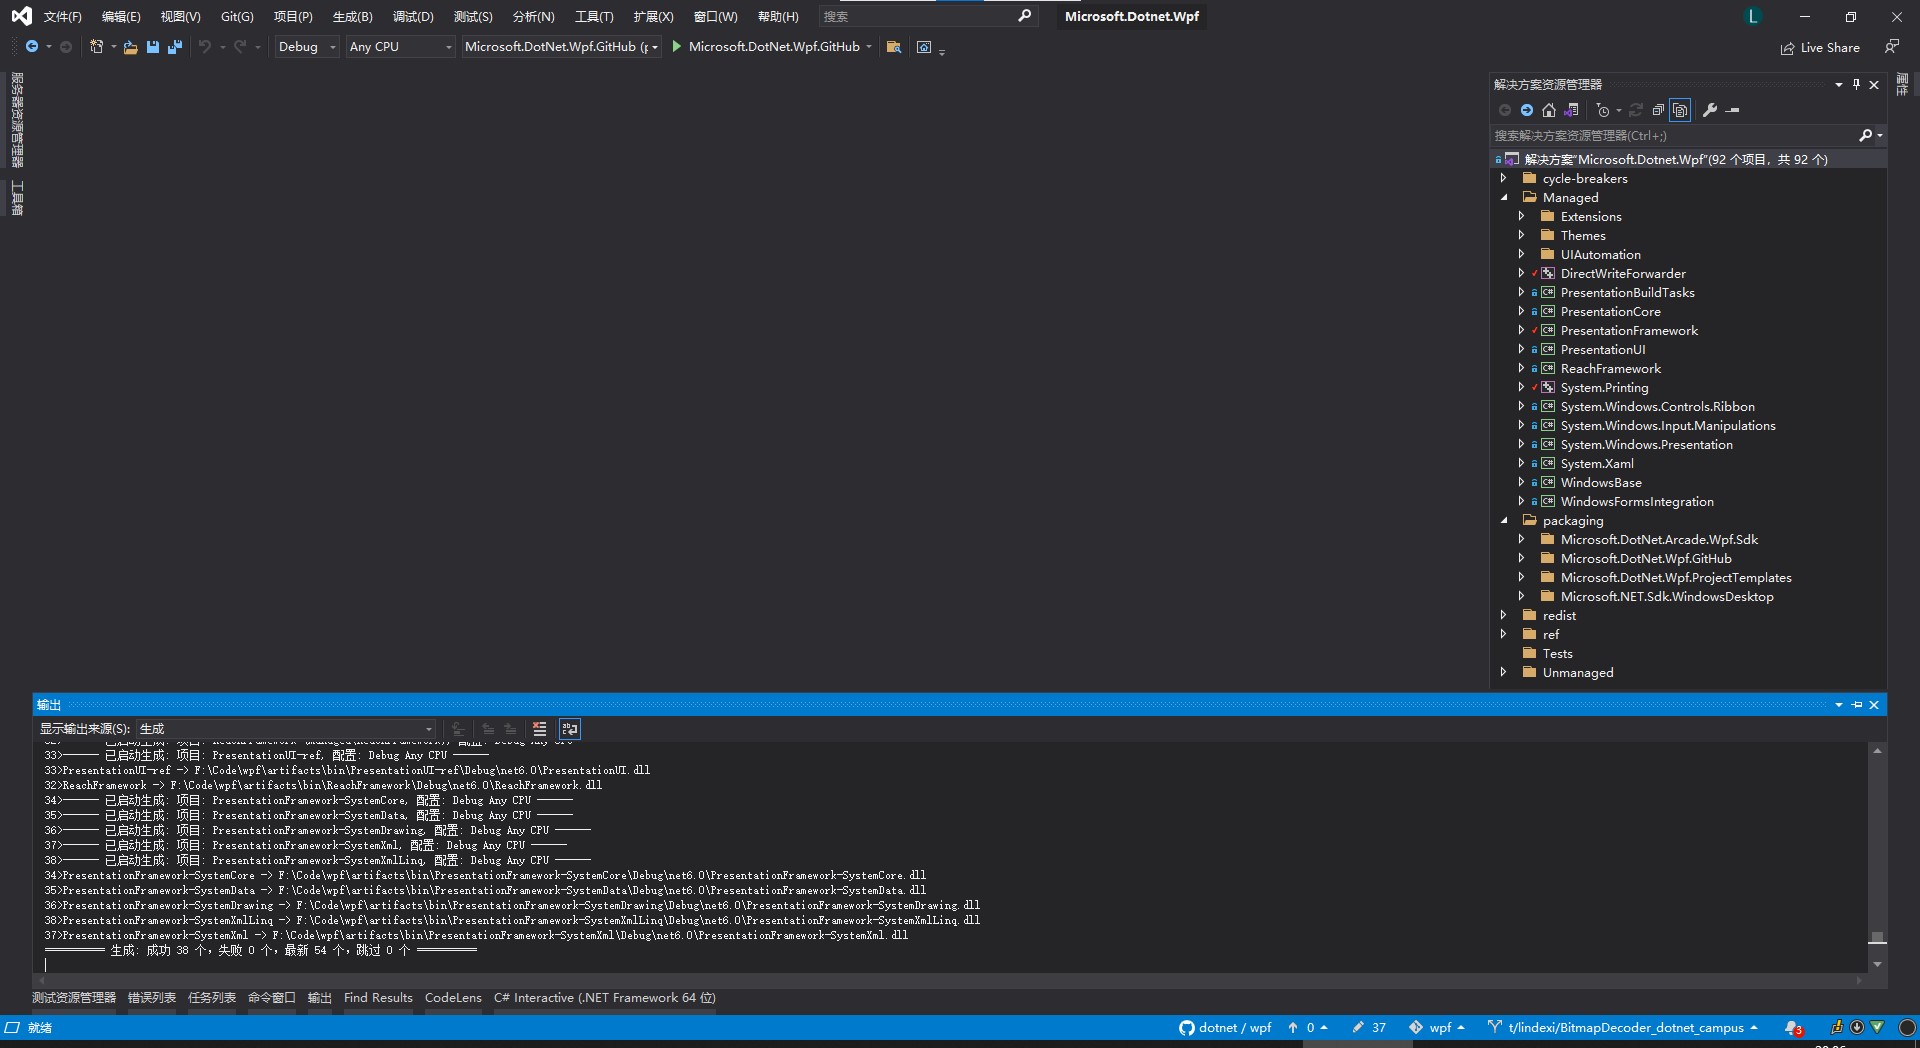Image resolution: width=1920 pixels, height=1048 pixels.
Task: Open Solution Explorer properties with wrench icon
Action: (1712, 110)
